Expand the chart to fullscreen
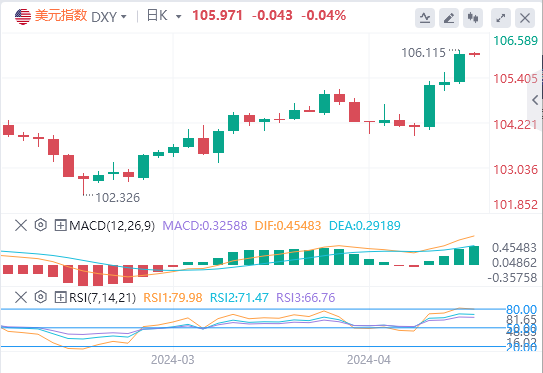 pos(501,17)
